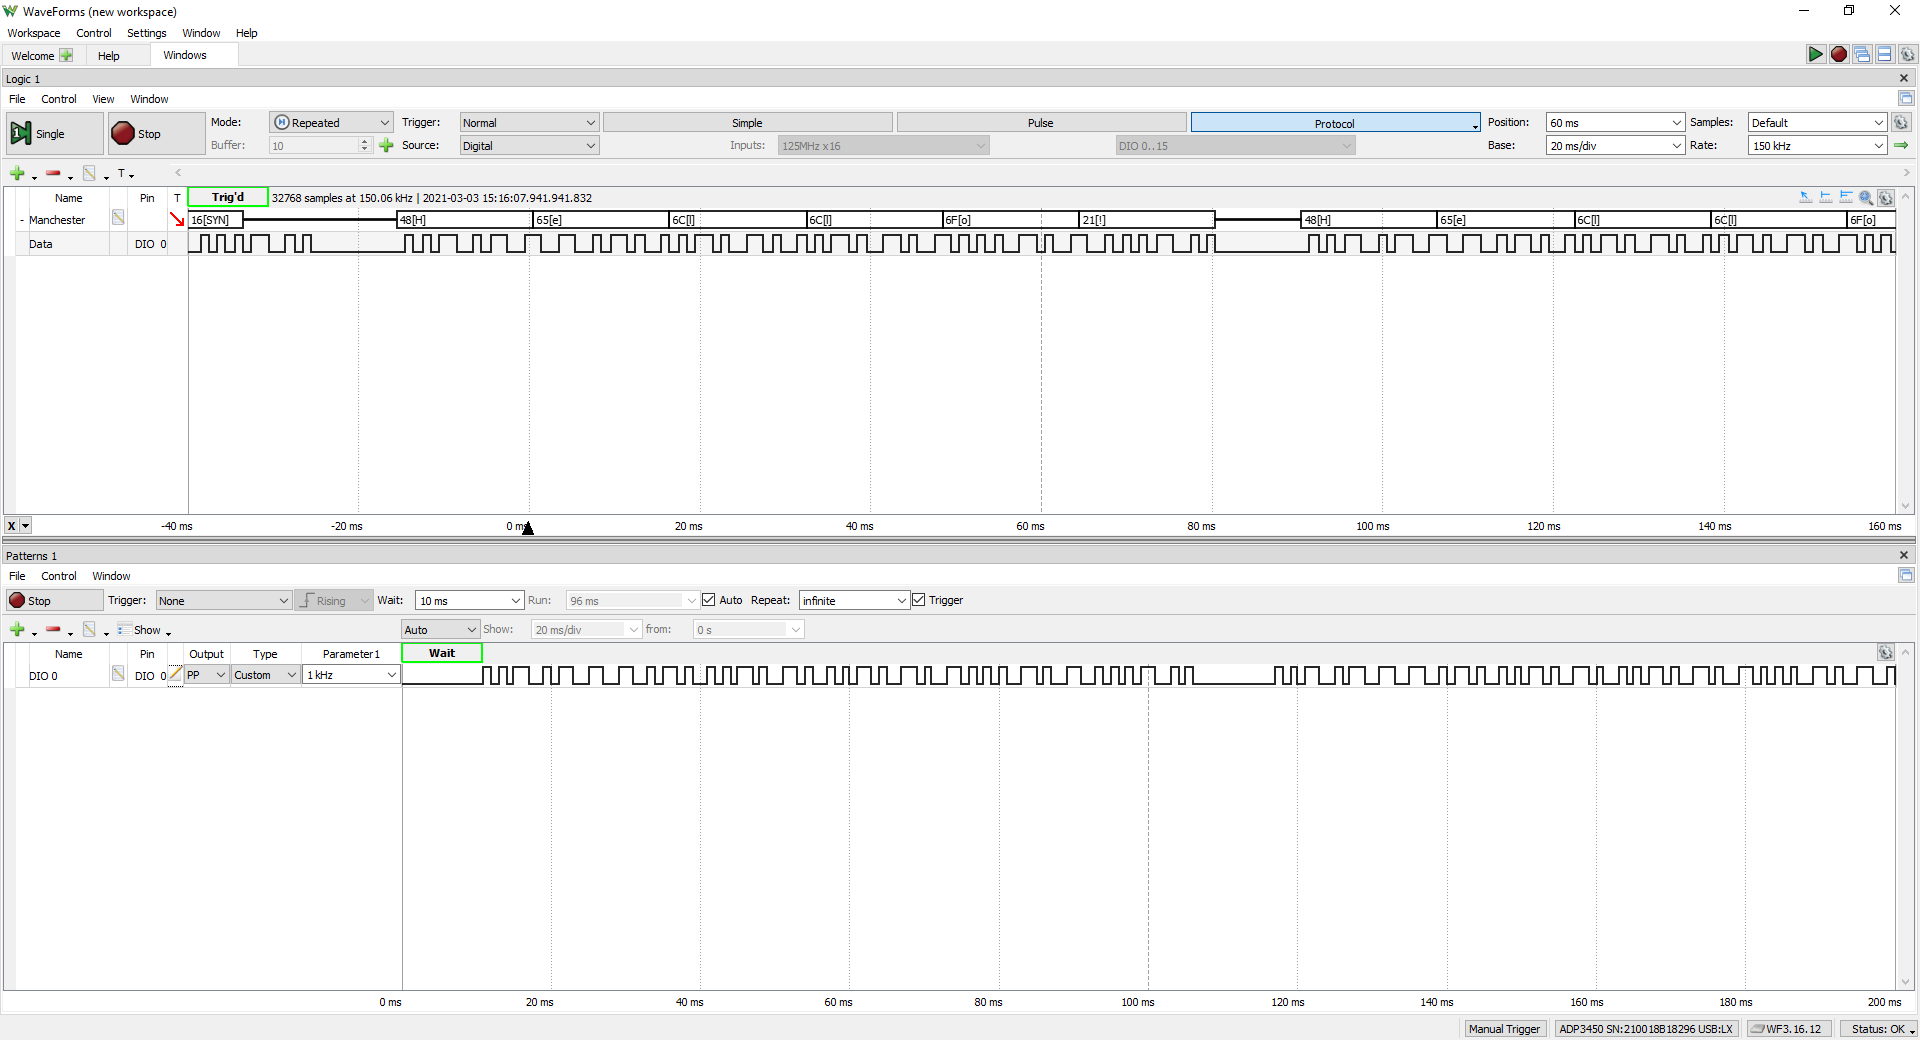
Task: Add a signal in Patterns panel
Action: (17, 630)
